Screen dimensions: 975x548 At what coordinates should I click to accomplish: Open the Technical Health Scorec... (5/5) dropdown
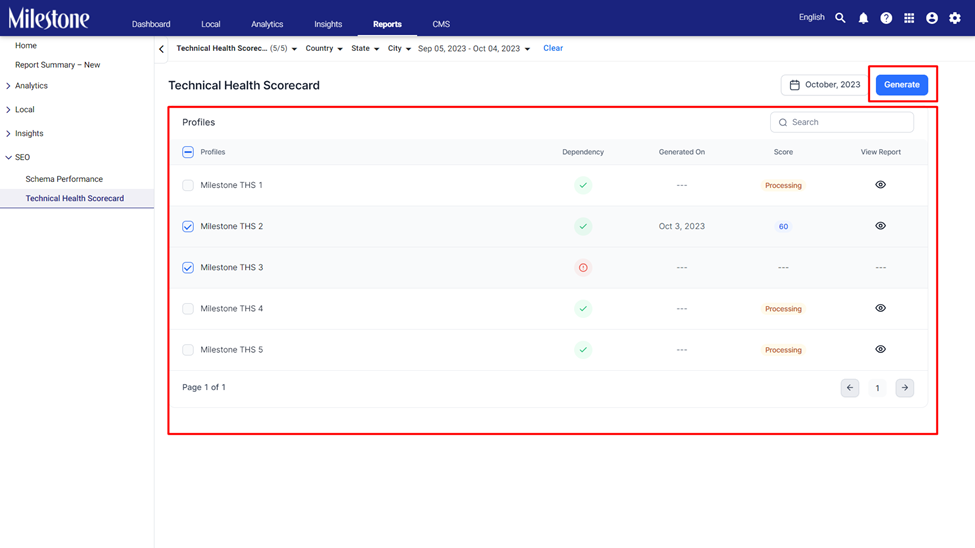click(236, 49)
